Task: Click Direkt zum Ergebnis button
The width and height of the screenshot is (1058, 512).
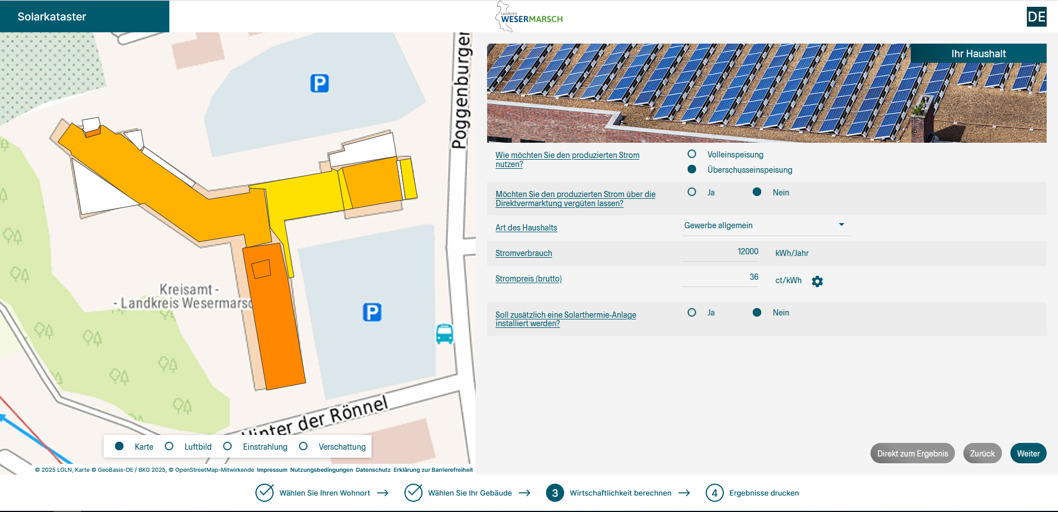Action: (x=913, y=453)
